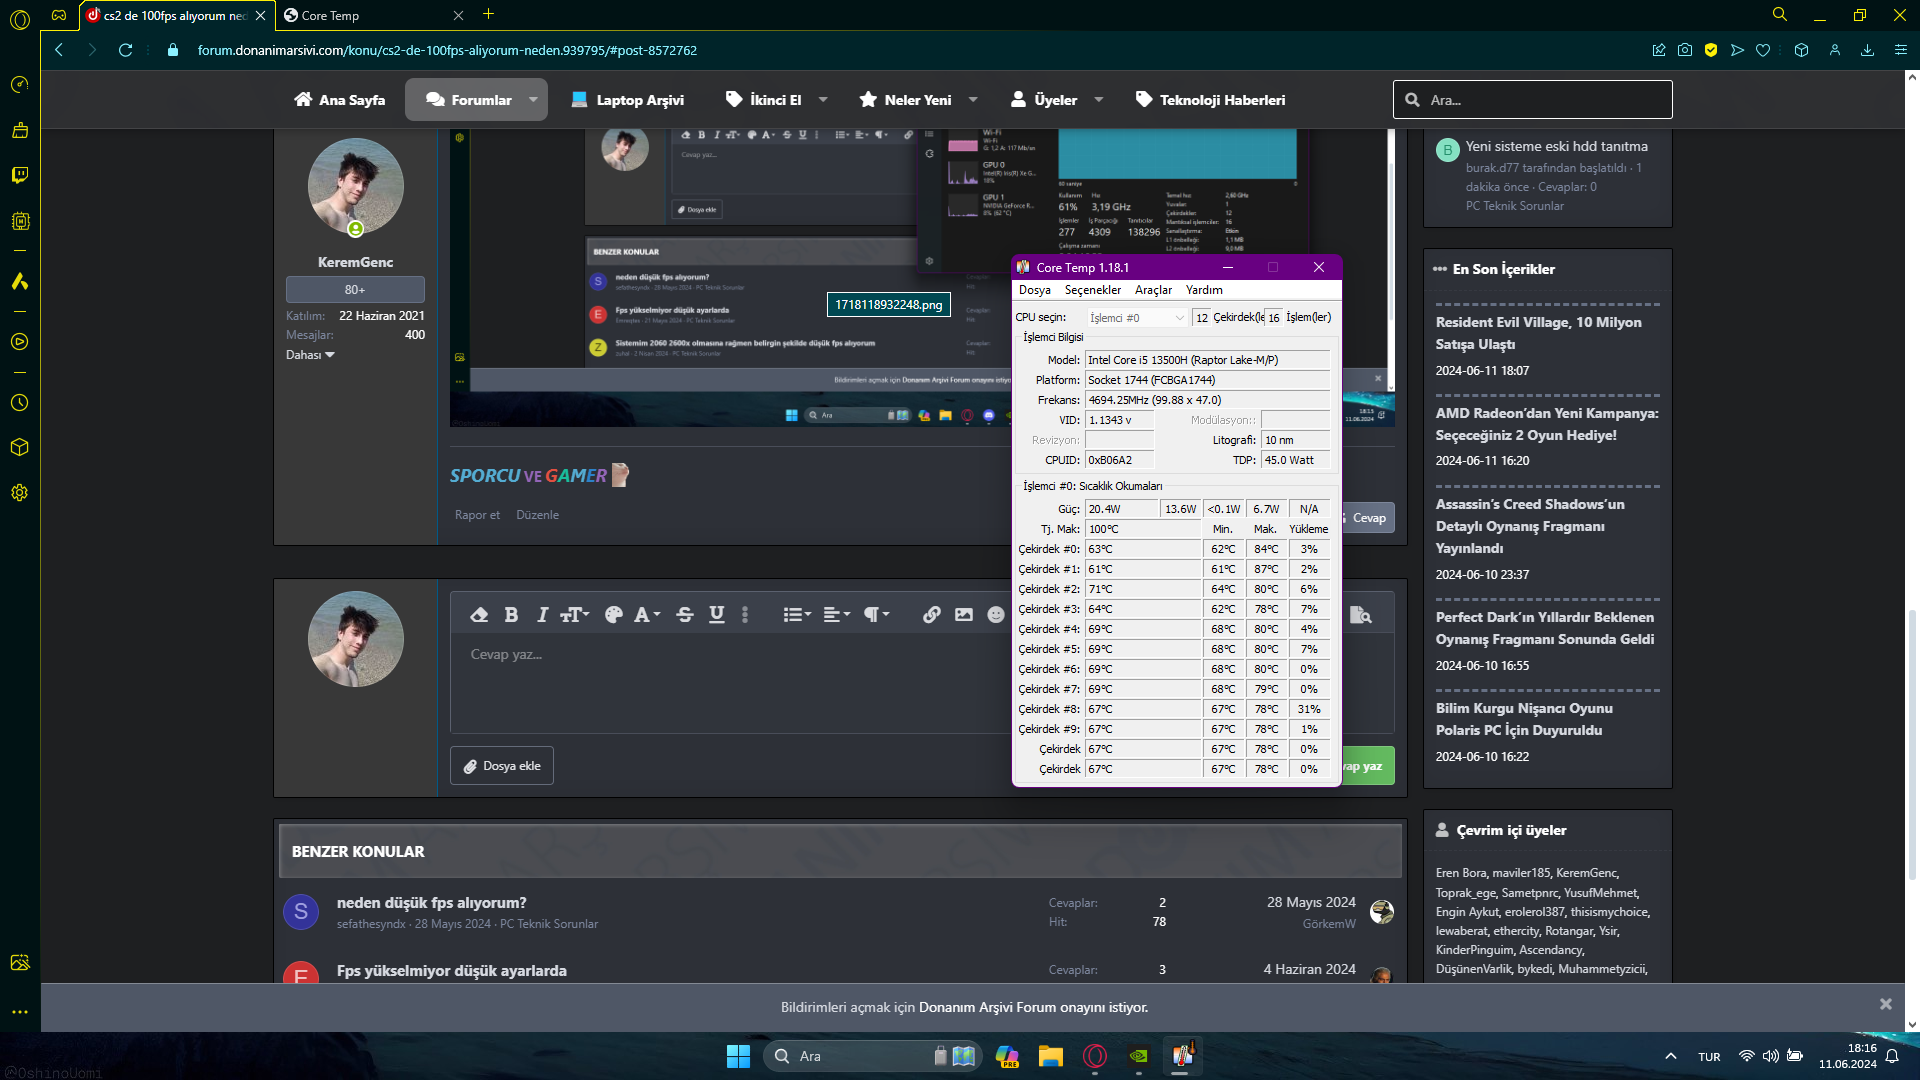Open text color palette icon in editor
The image size is (1920, 1080).
point(614,614)
